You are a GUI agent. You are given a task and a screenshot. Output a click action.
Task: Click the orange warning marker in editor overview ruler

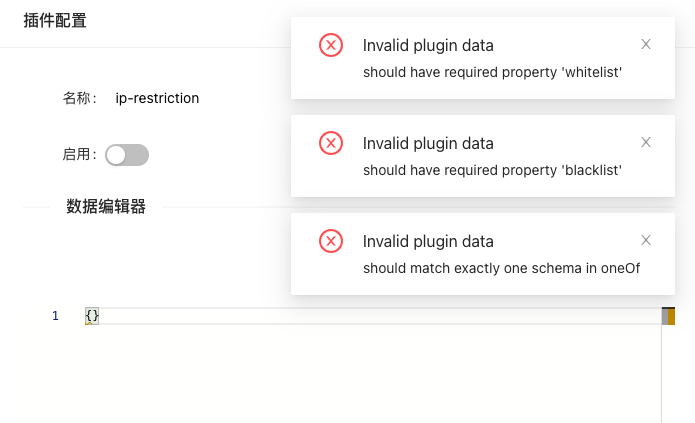(x=672, y=316)
